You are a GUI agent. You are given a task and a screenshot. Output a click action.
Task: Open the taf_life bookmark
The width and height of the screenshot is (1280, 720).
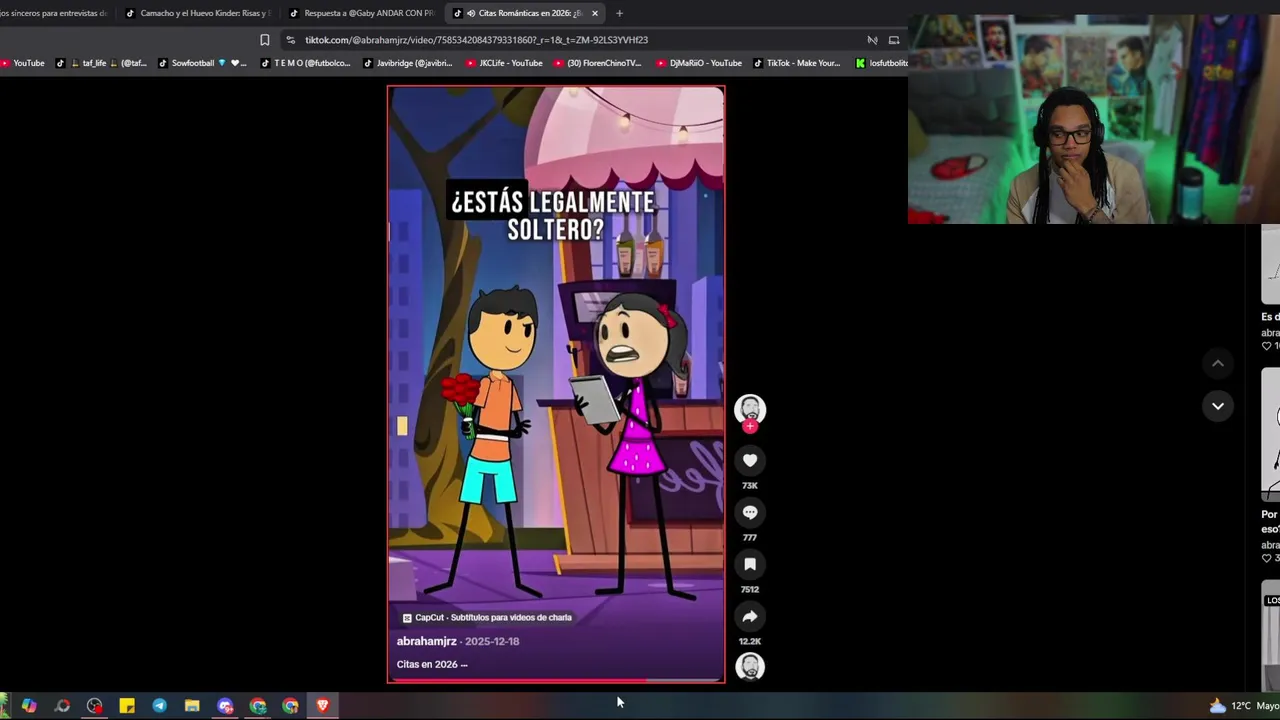point(101,63)
